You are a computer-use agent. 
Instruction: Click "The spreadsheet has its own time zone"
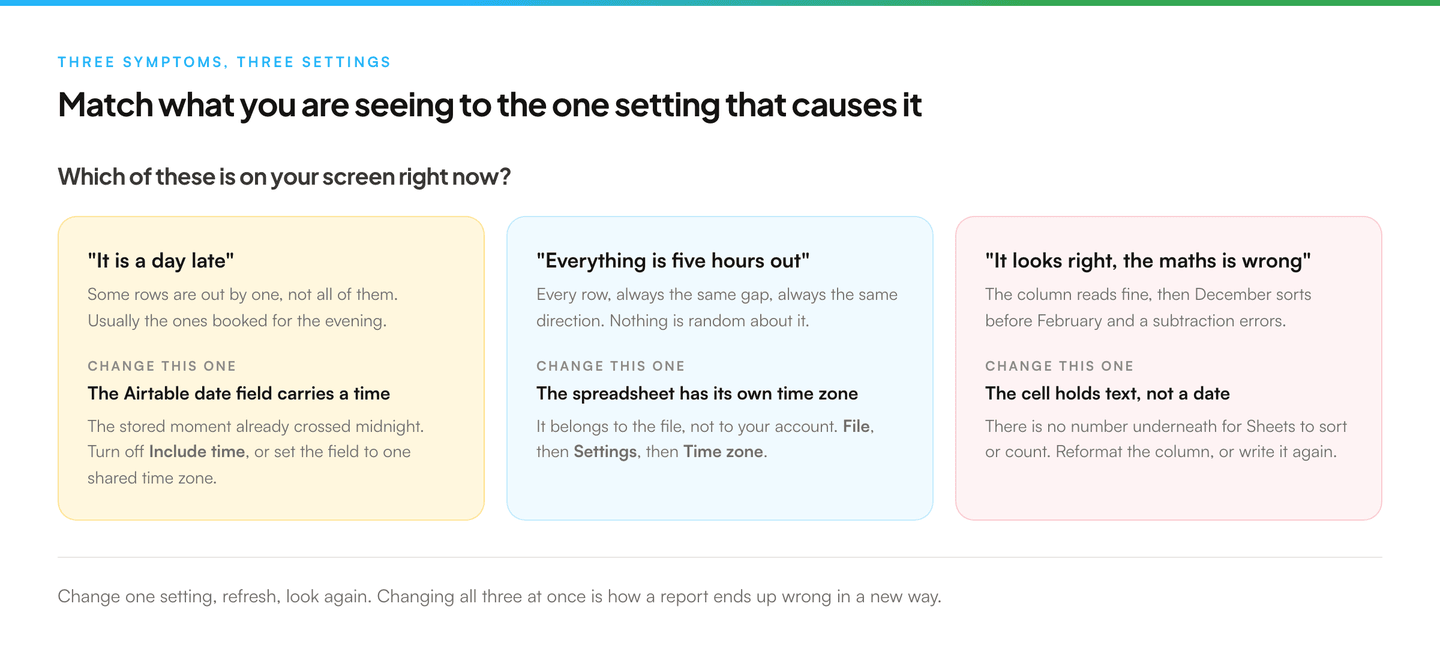point(697,394)
